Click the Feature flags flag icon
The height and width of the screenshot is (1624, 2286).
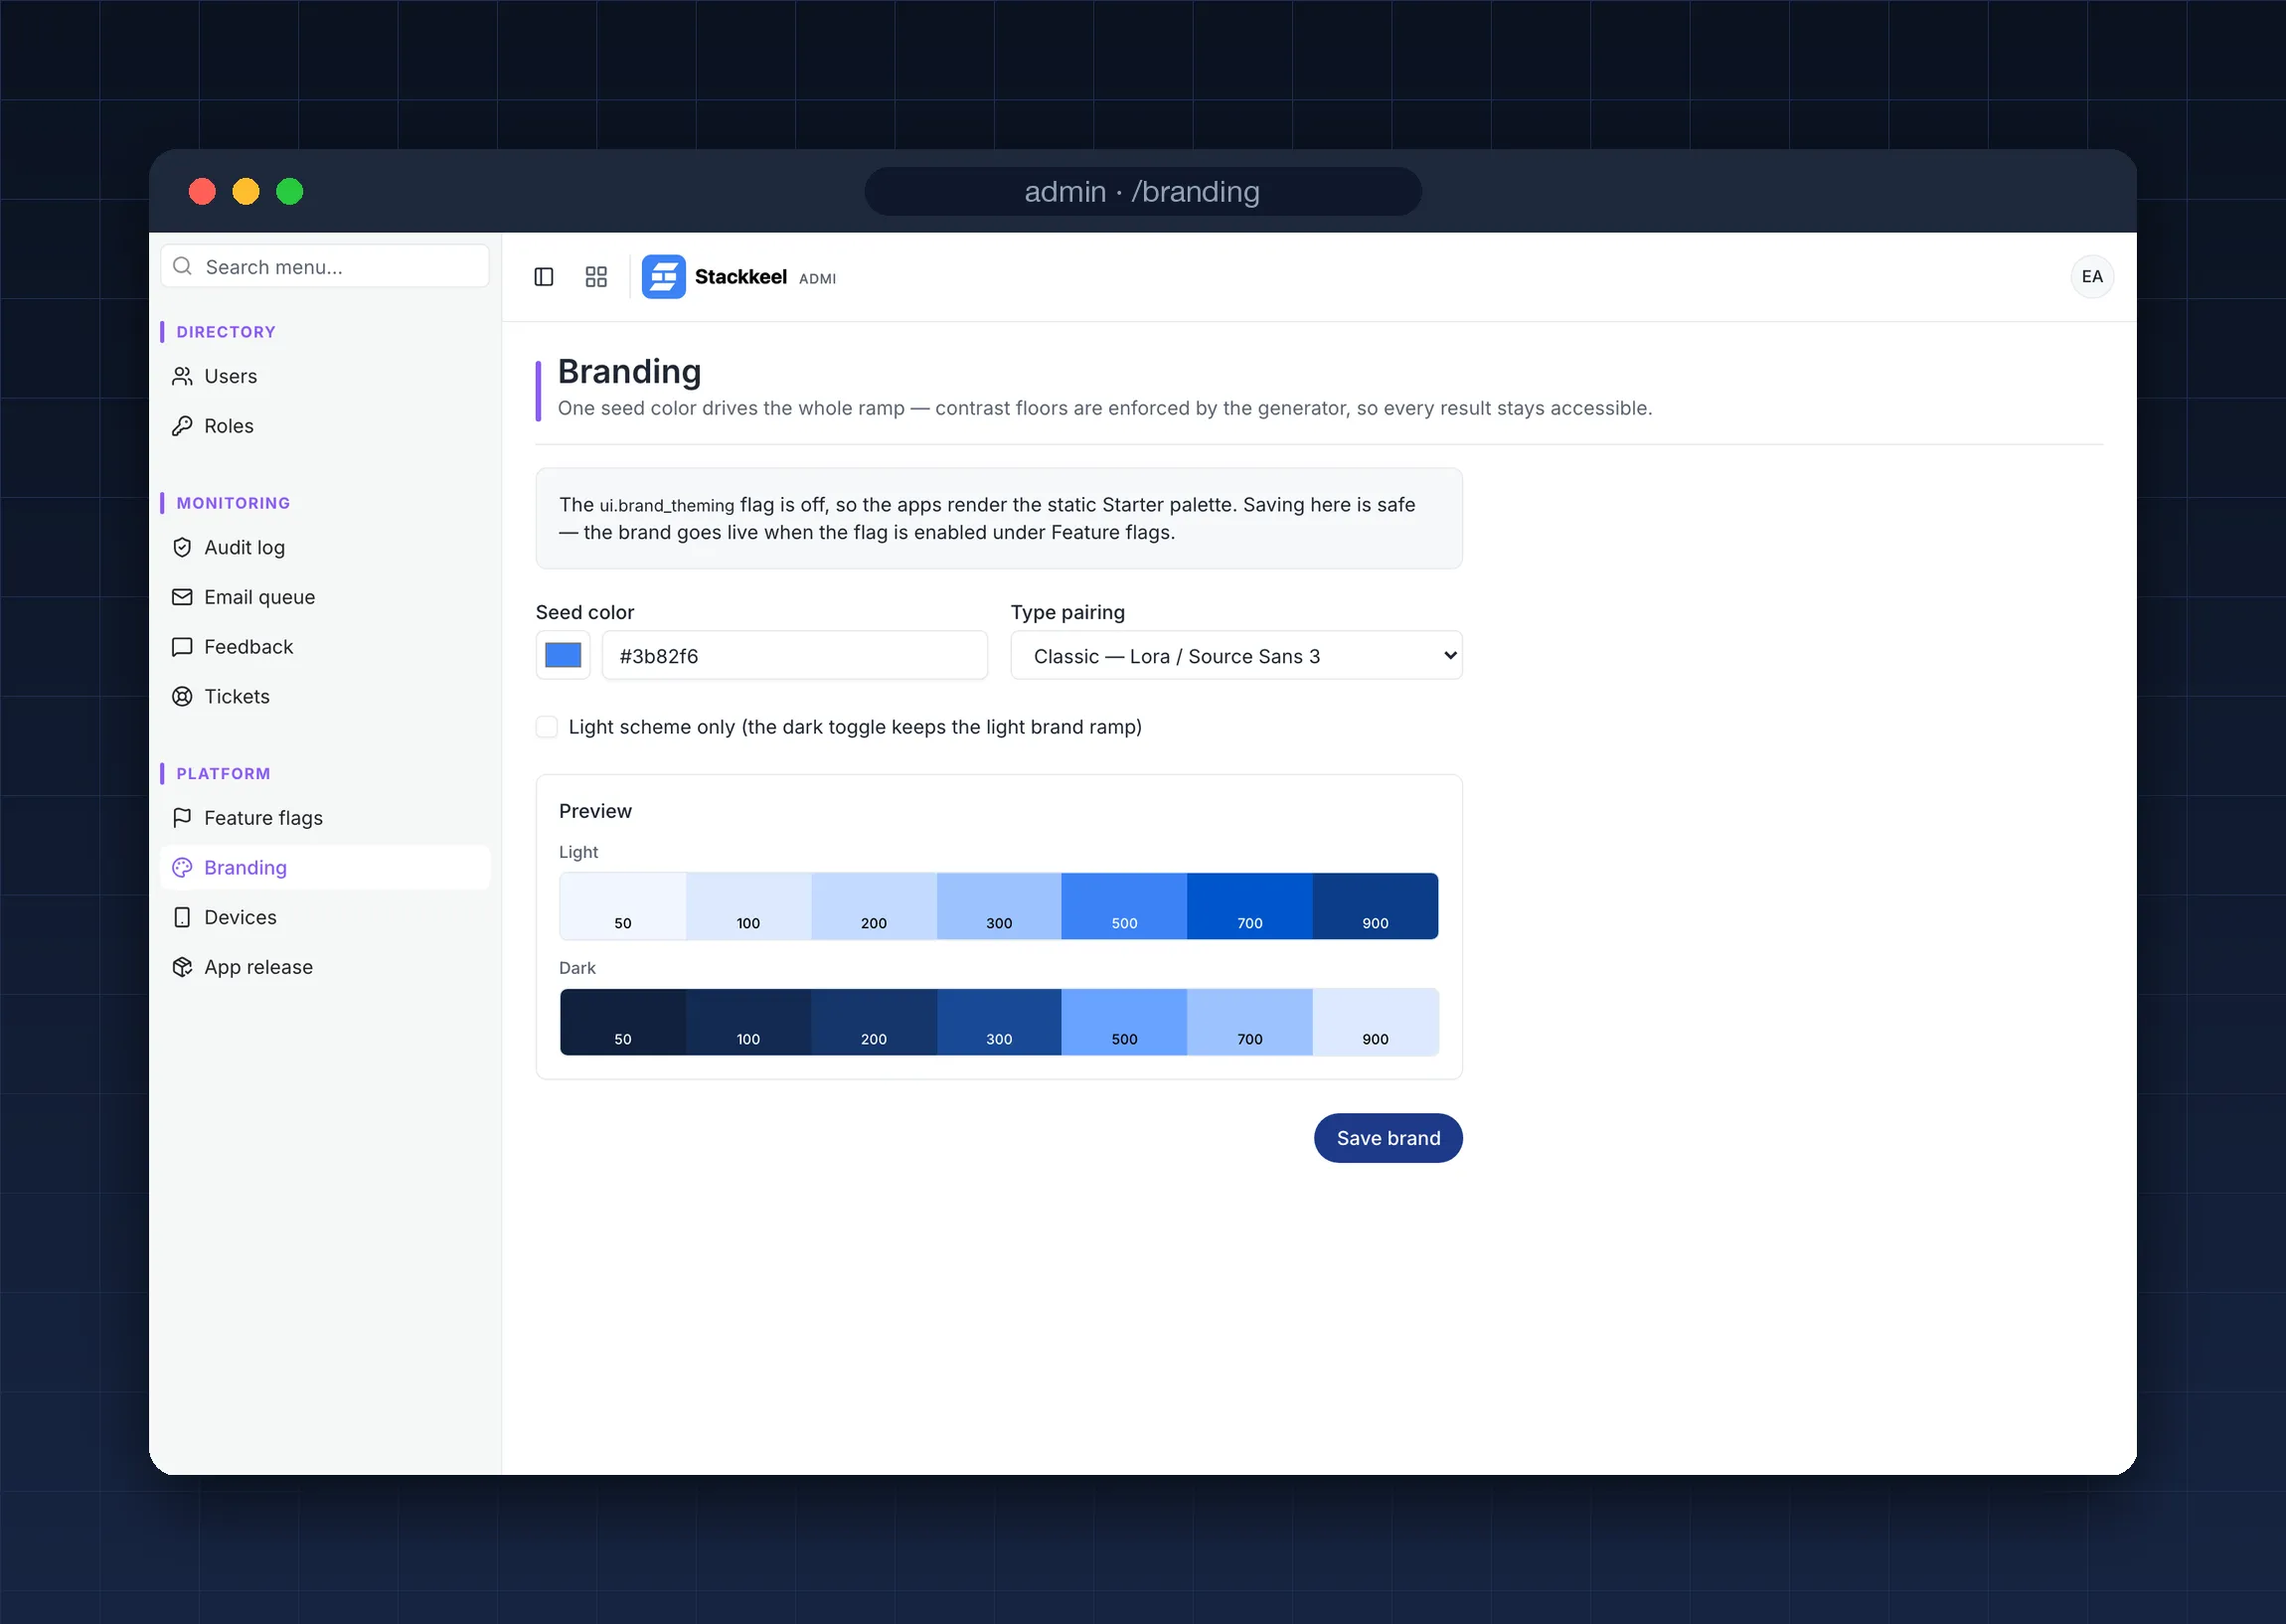[182, 818]
